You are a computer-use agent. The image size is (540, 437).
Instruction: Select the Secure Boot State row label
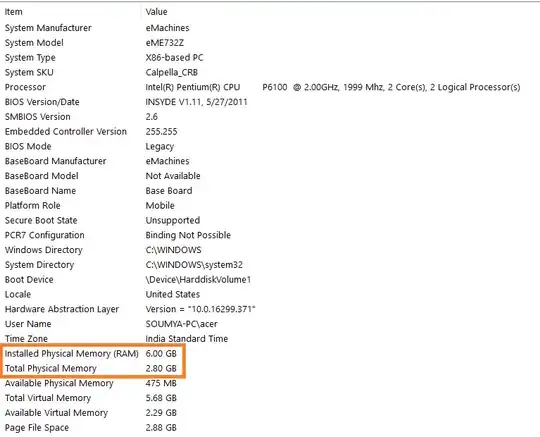point(41,220)
